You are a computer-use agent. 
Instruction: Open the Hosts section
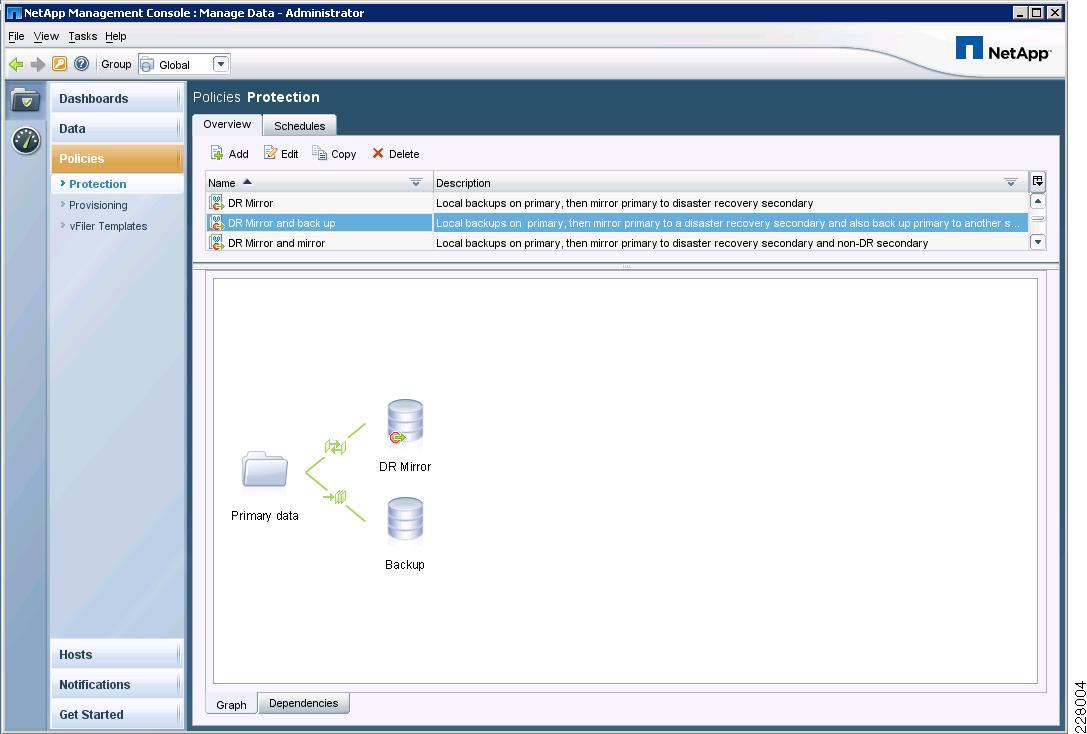point(116,654)
